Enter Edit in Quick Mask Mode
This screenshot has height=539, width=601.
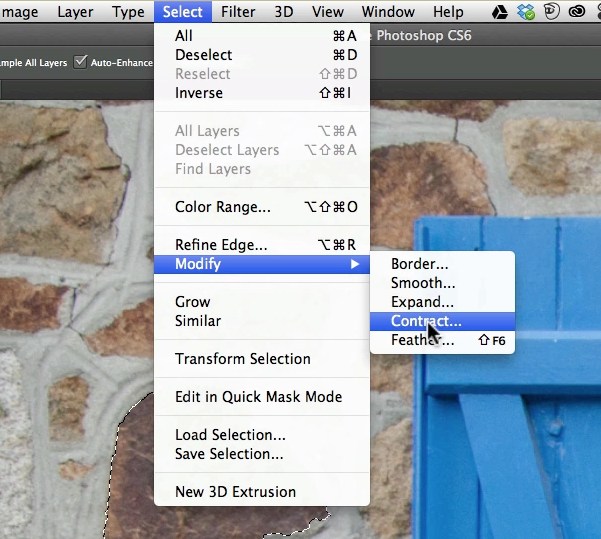(258, 397)
